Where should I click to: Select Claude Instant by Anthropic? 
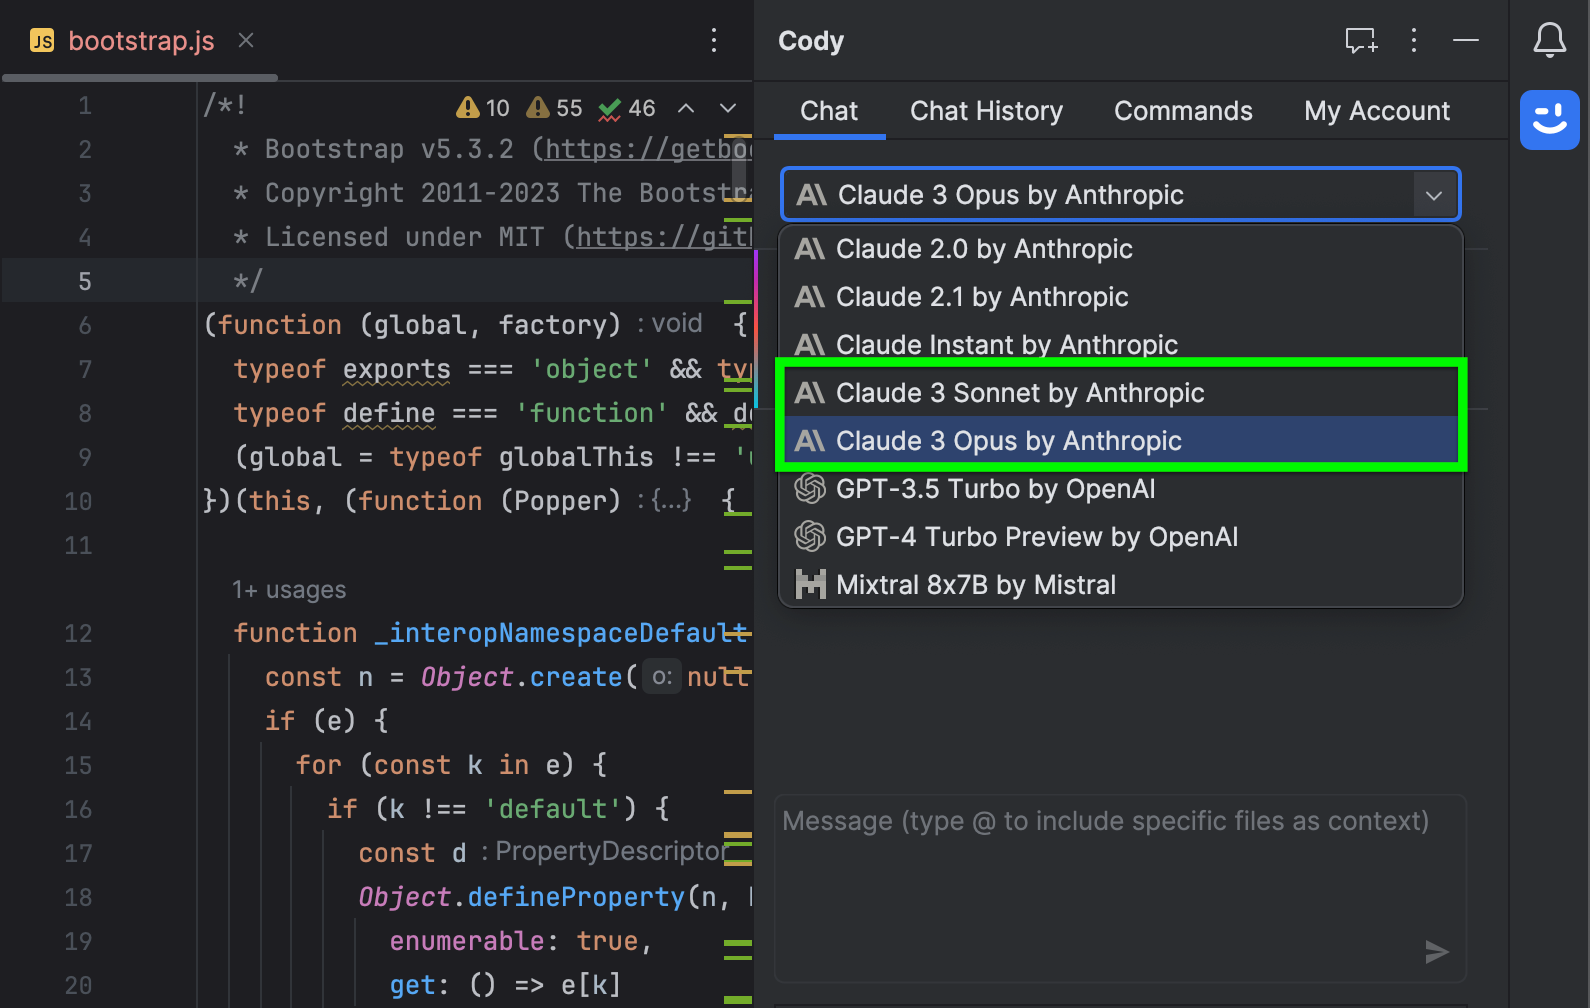tap(1120, 345)
